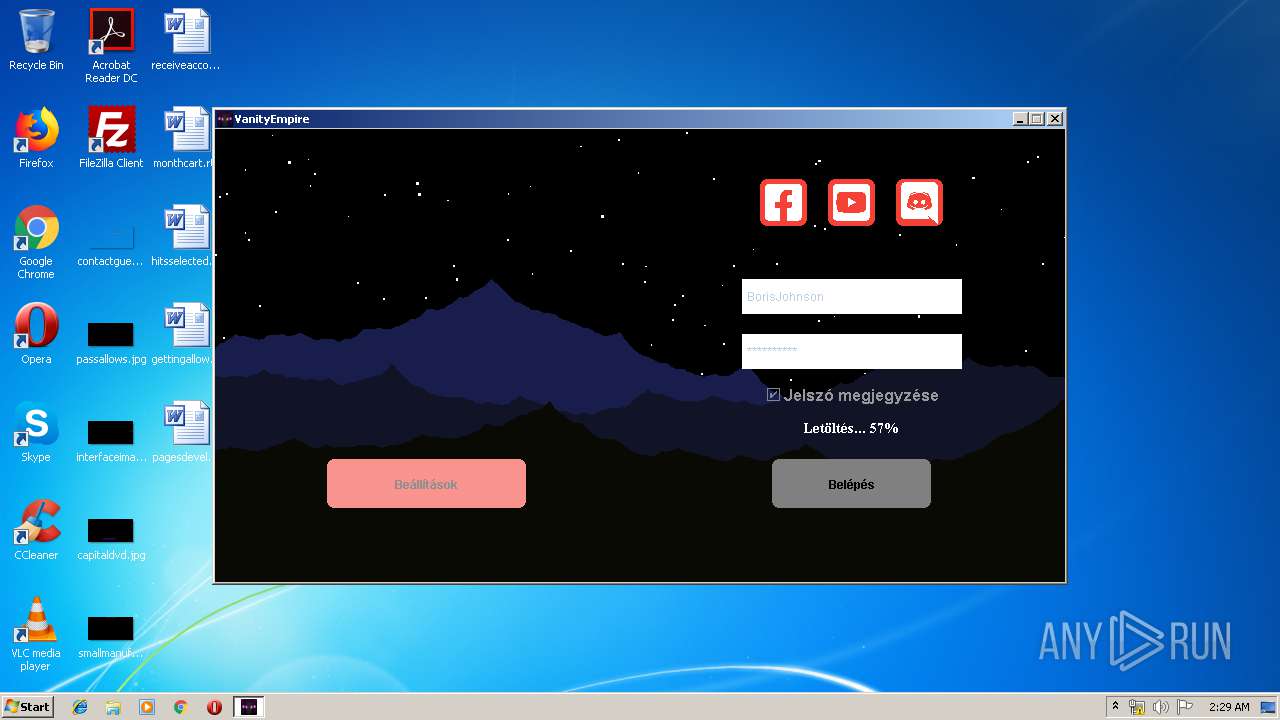
Task: Open the YouTube link icon
Action: [x=851, y=203]
